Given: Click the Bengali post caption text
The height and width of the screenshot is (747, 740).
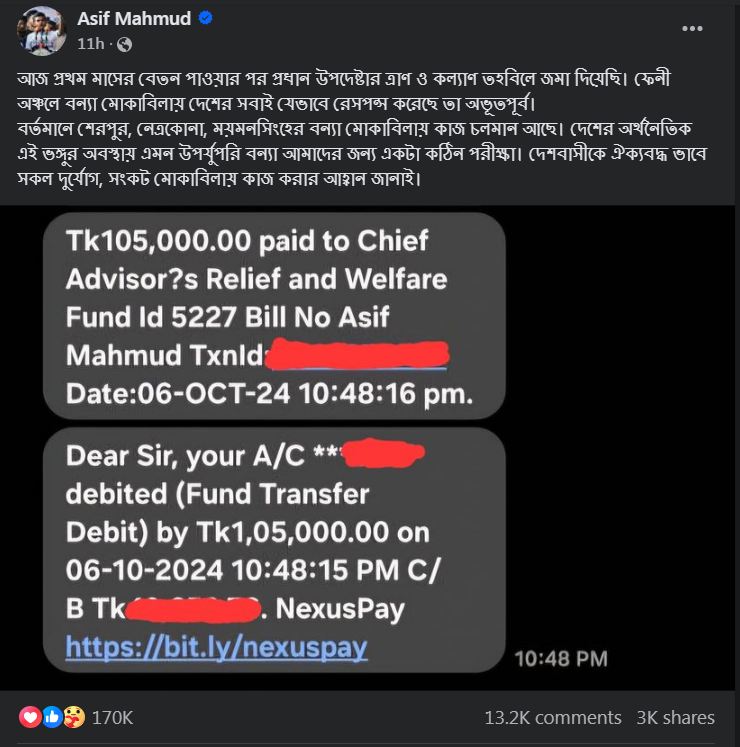Looking at the screenshot, I should [362, 129].
